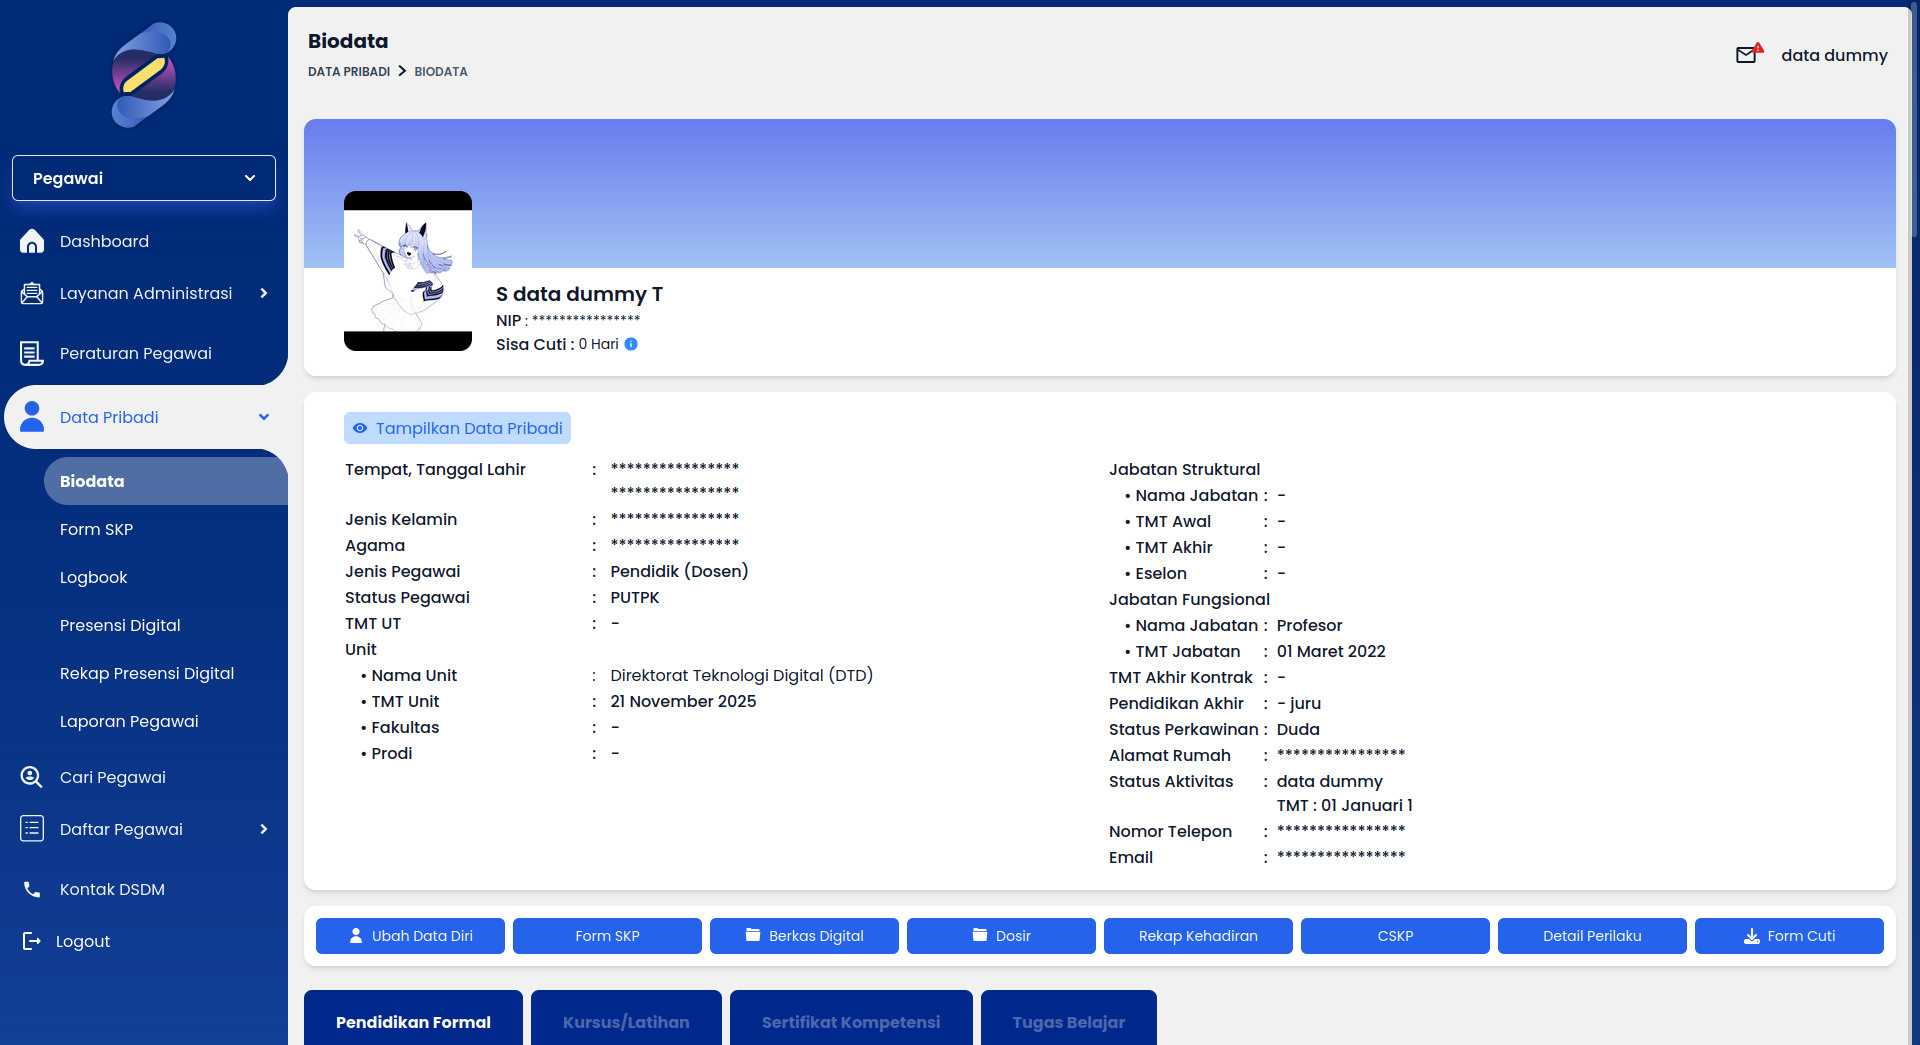Click '01 Maret 2022' TMT Jabatan value

click(1331, 651)
